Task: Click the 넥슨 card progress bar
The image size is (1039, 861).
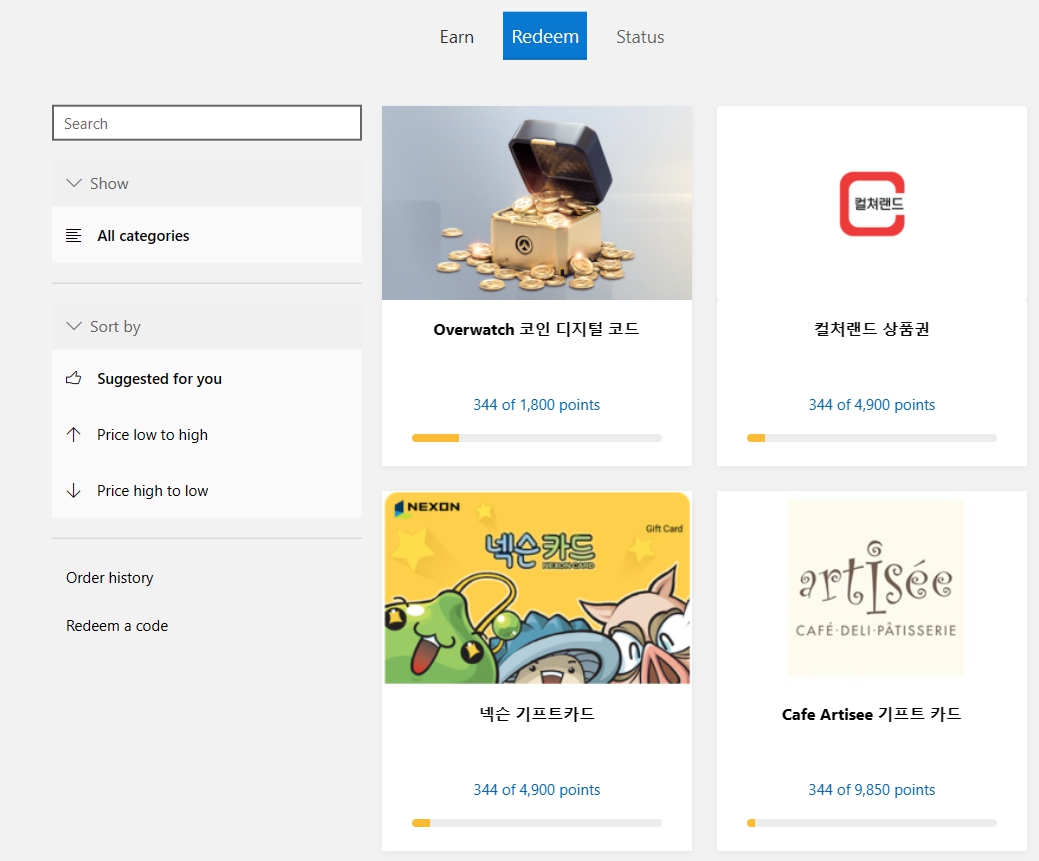Action: pyautogui.click(x=537, y=823)
